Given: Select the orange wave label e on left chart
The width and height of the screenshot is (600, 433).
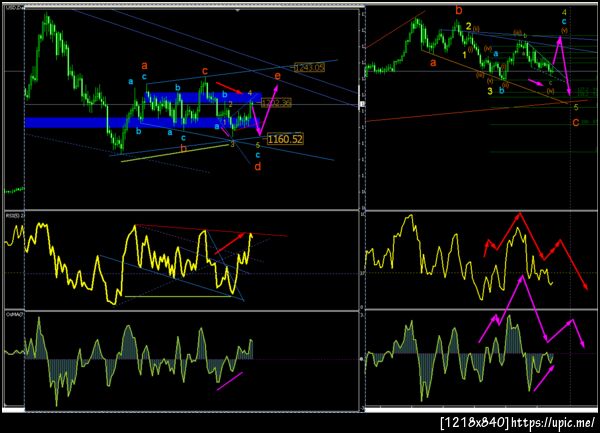Looking at the screenshot, I should 277,76.
